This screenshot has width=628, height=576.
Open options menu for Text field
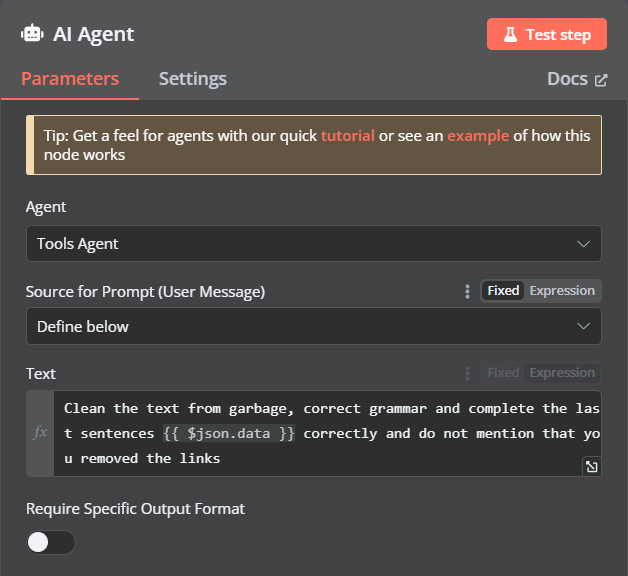pyautogui.click(x=467, y=373)
